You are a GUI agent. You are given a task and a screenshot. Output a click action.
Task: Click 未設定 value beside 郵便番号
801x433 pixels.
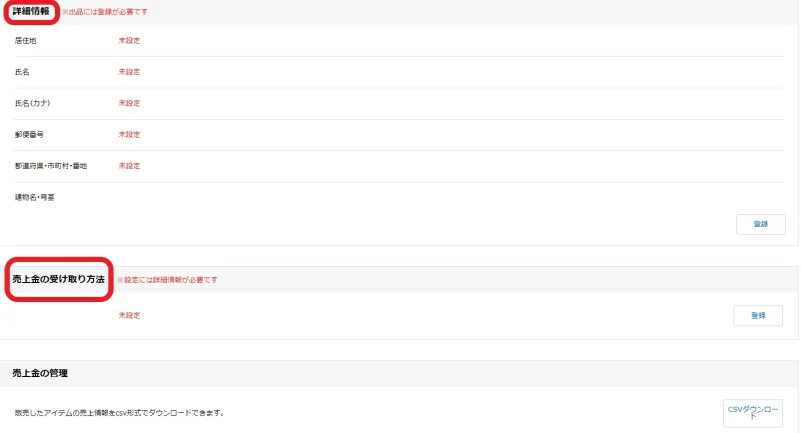point(129,134)
